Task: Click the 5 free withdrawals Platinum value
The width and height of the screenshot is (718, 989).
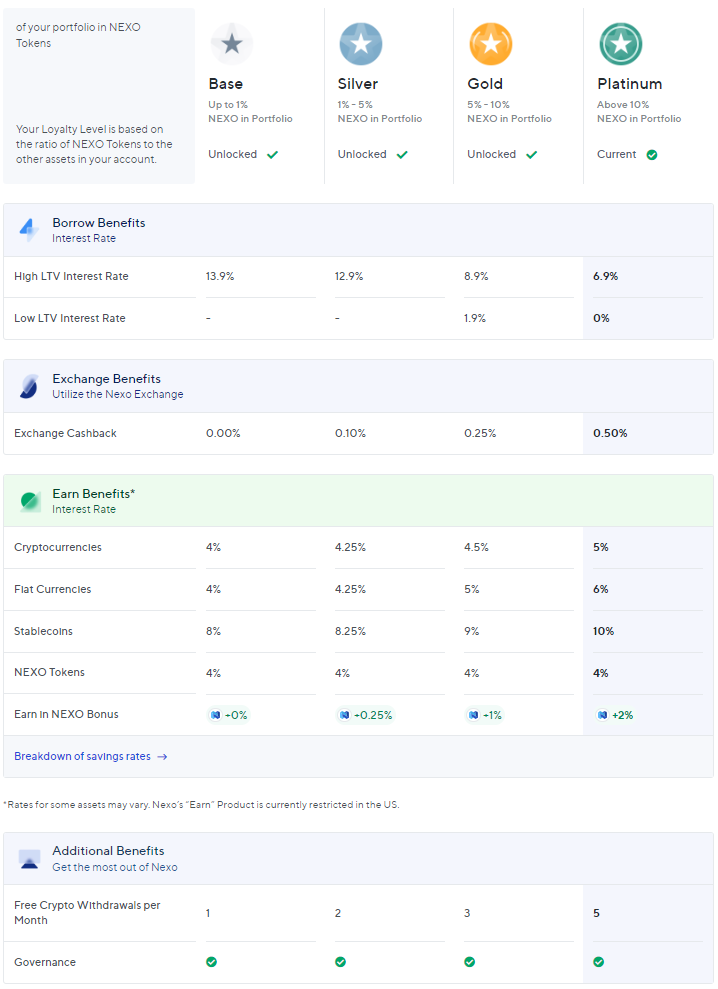Action: coord(596,913)
